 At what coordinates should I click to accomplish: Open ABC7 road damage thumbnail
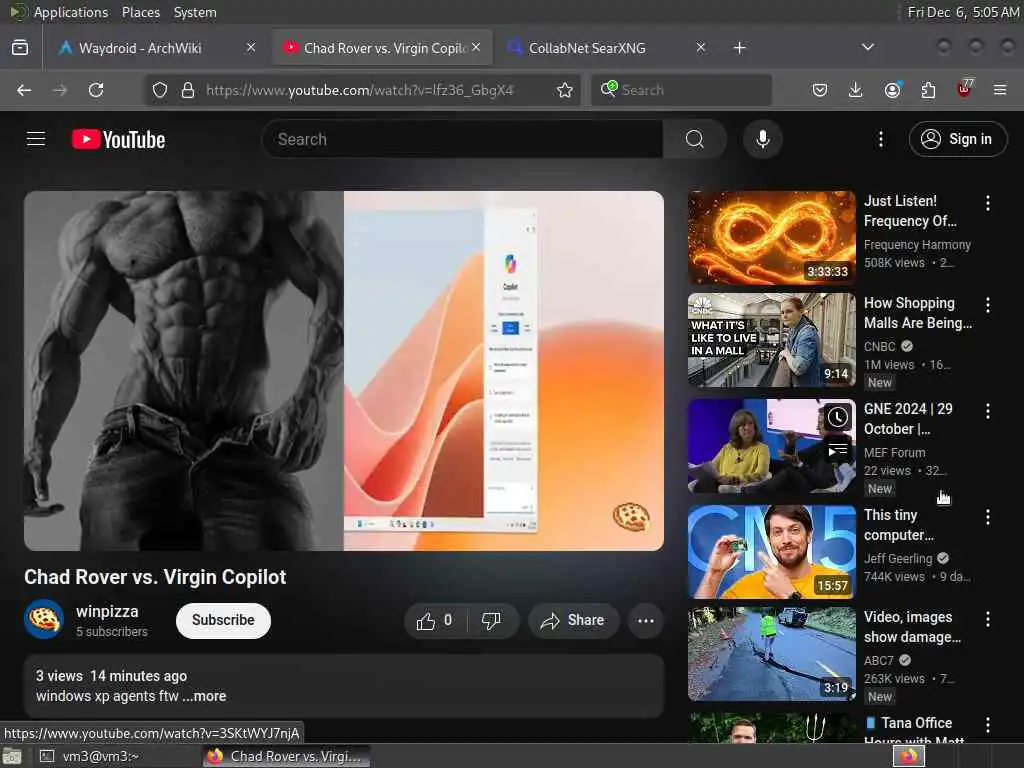point(771,654)
